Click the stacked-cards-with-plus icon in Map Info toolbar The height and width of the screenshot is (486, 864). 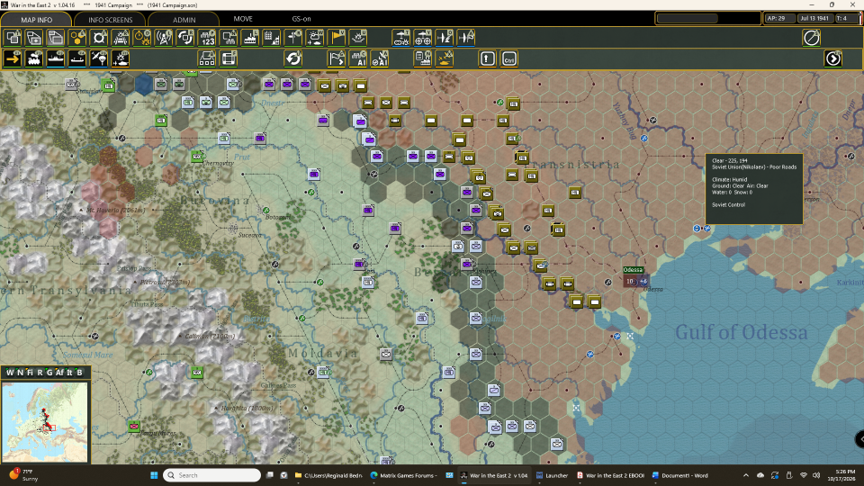click(x=34, y=38)
